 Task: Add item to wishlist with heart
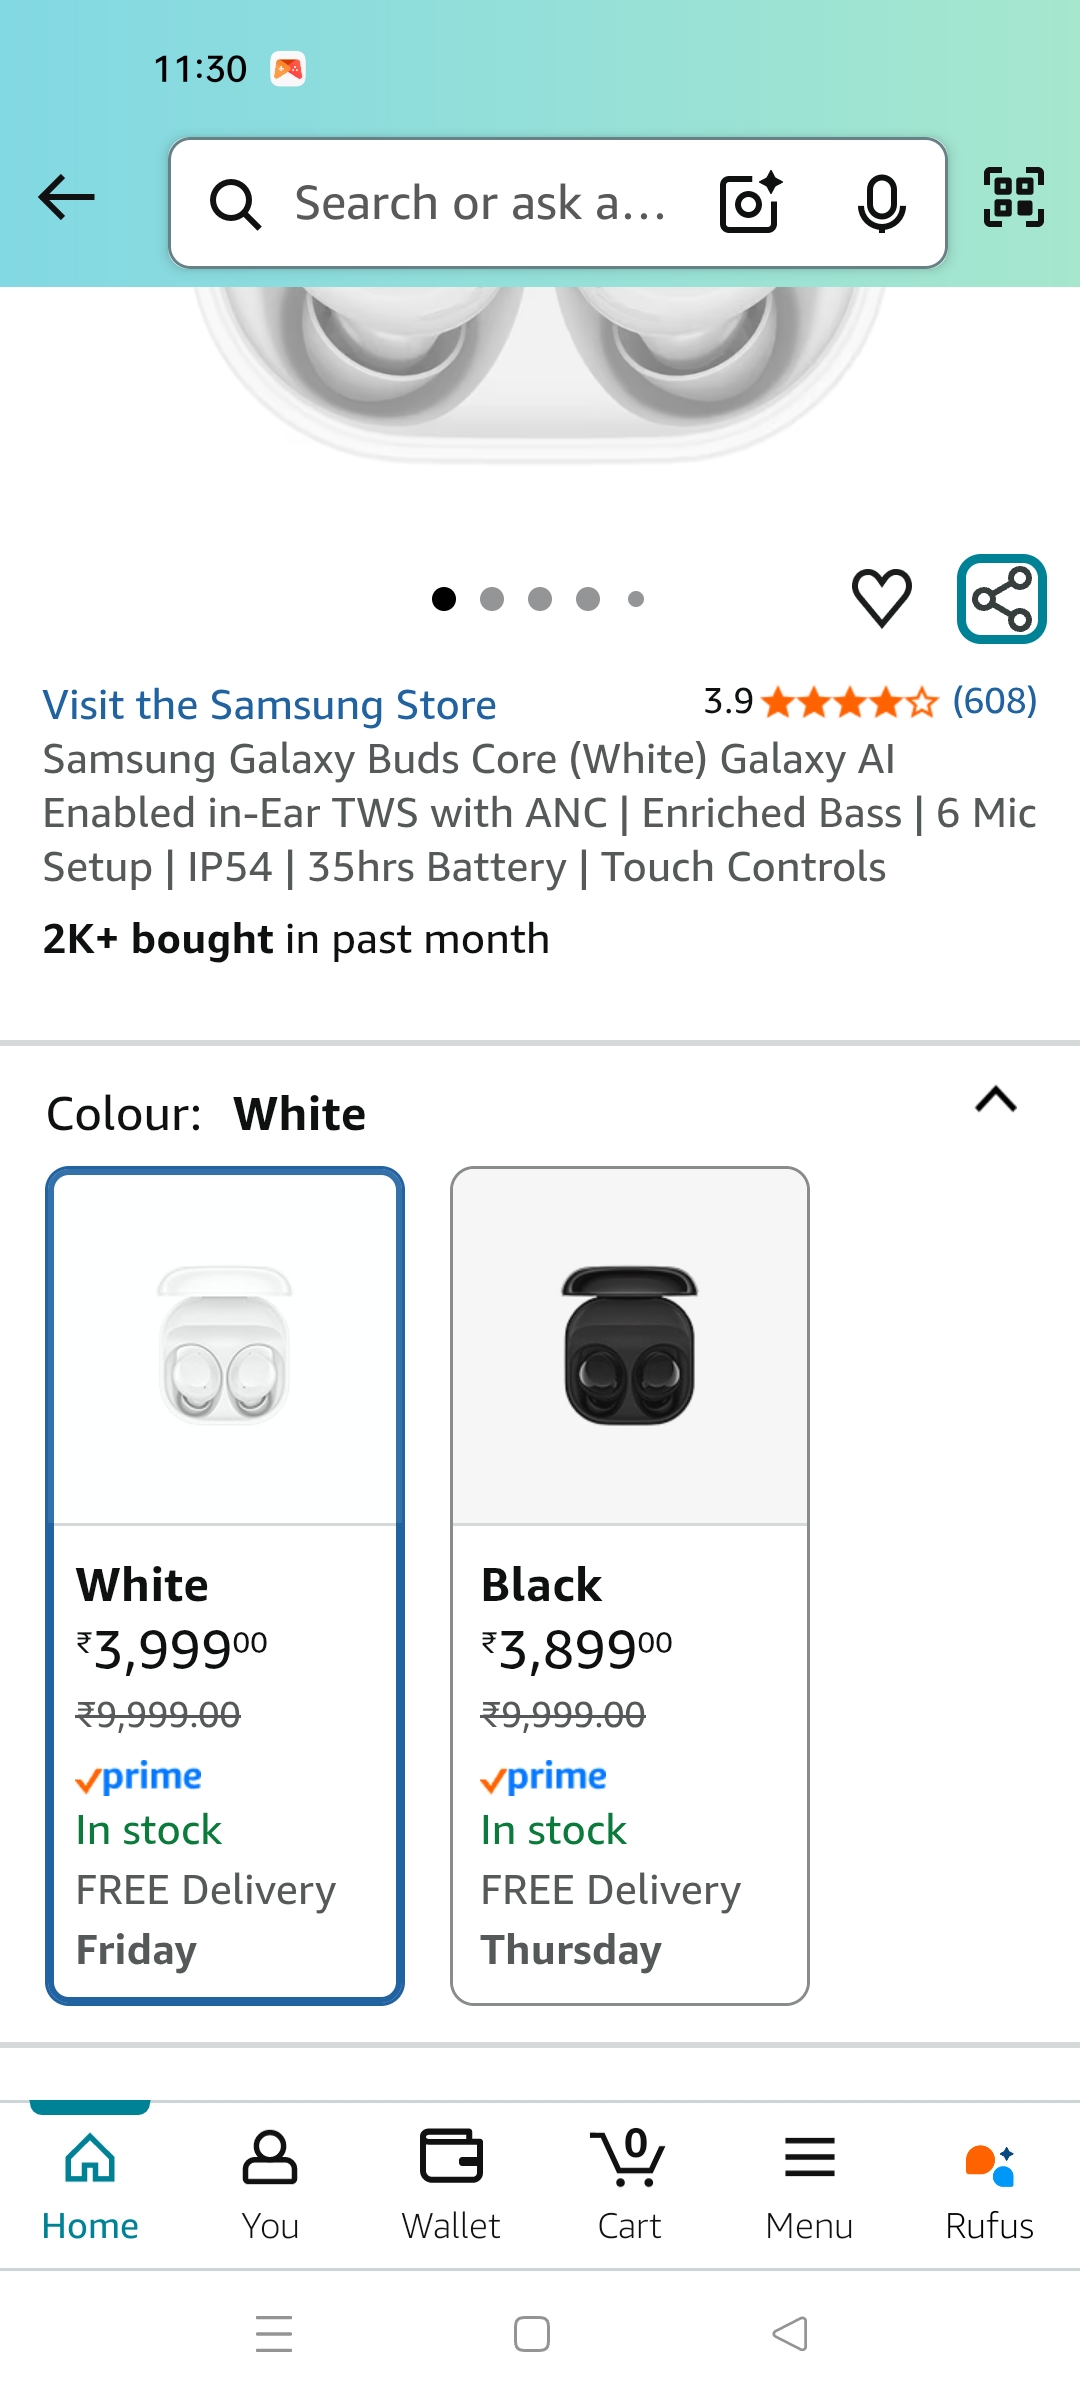(x=881, y=599)
